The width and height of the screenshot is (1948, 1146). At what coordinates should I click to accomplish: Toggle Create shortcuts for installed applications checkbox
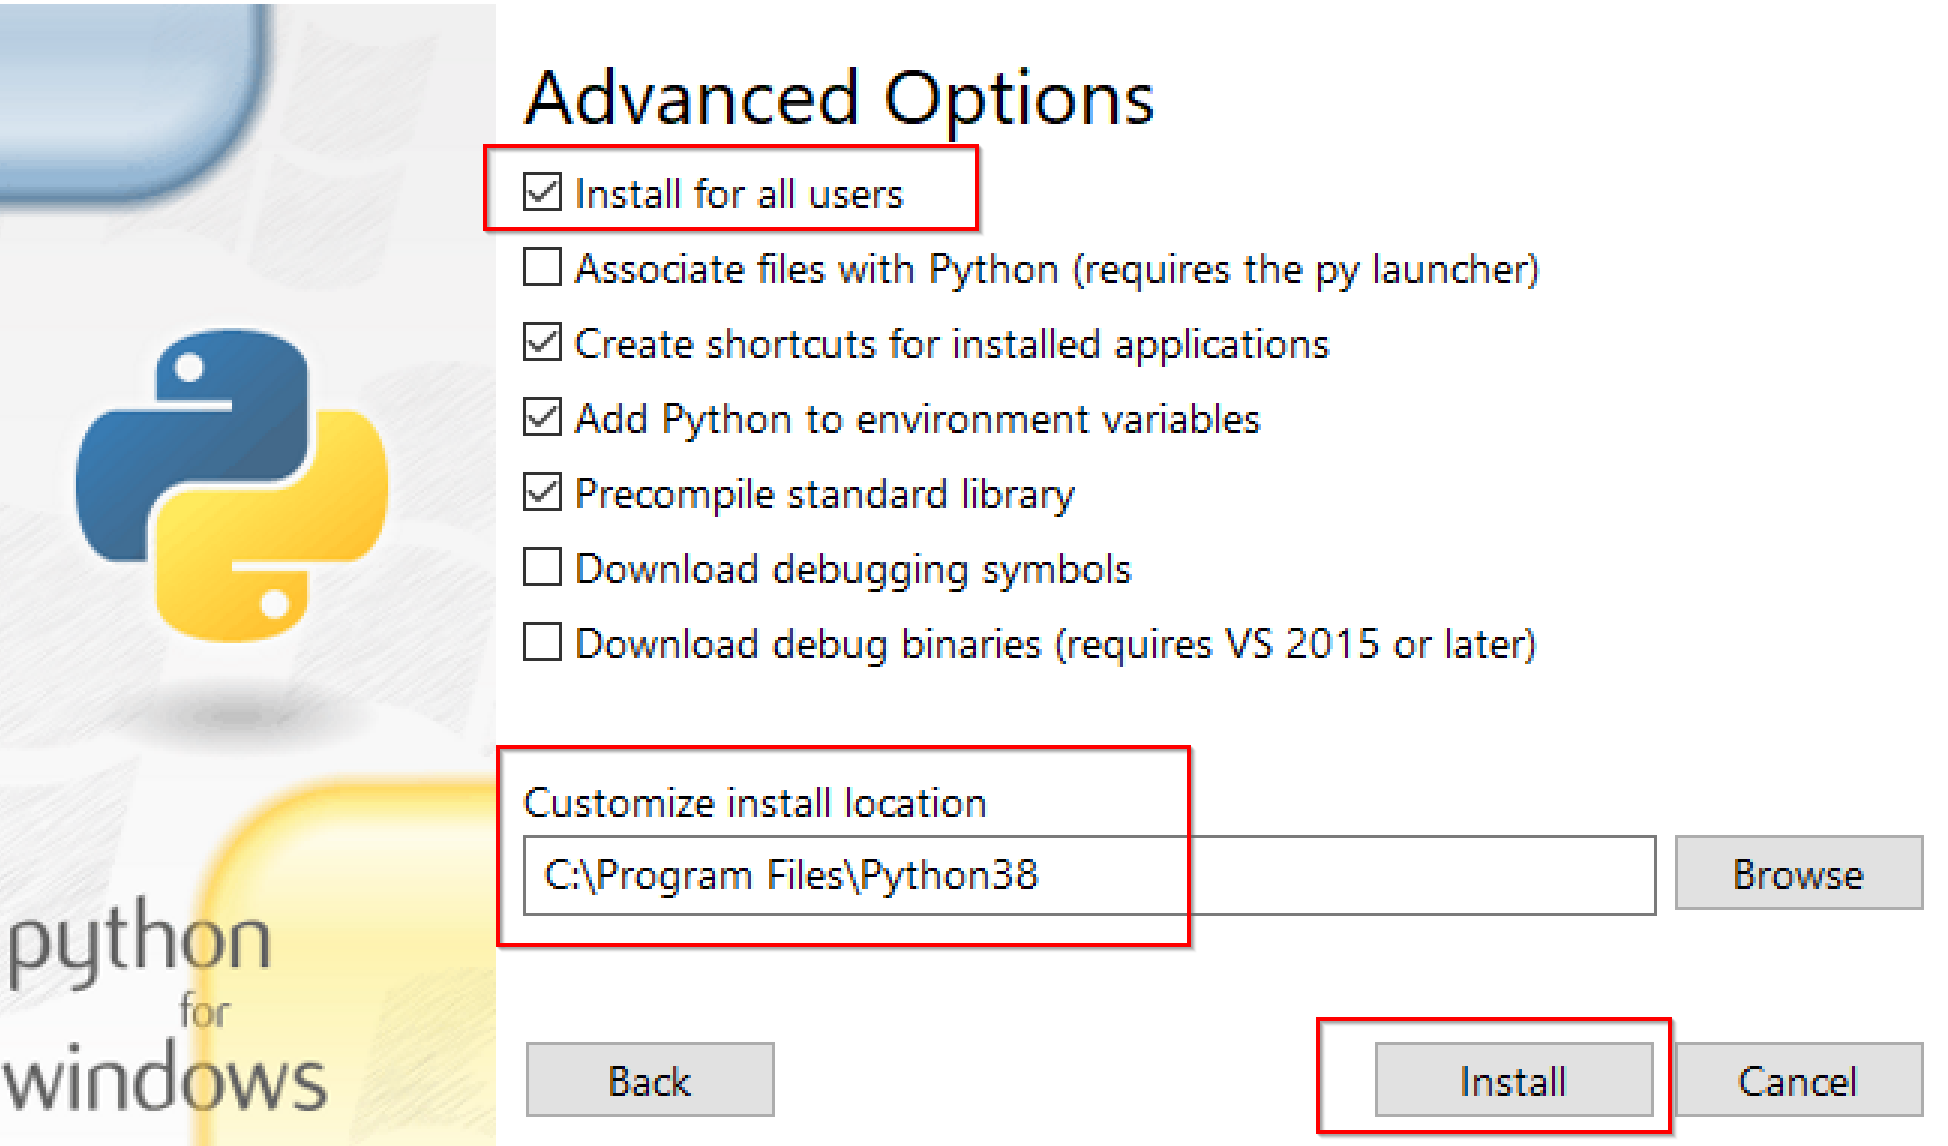(542, 343)
